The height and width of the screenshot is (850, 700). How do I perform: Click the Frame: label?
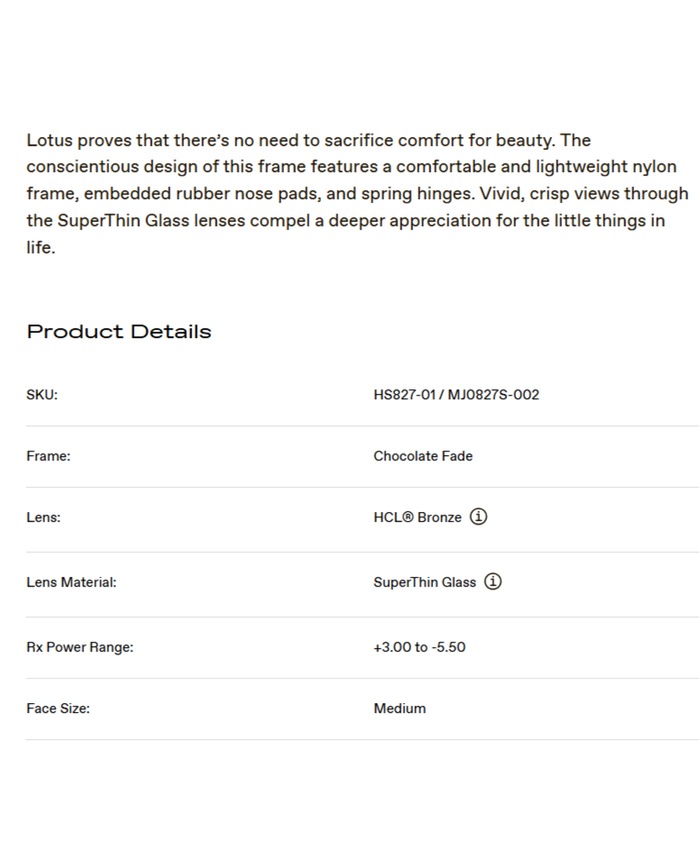48,456
